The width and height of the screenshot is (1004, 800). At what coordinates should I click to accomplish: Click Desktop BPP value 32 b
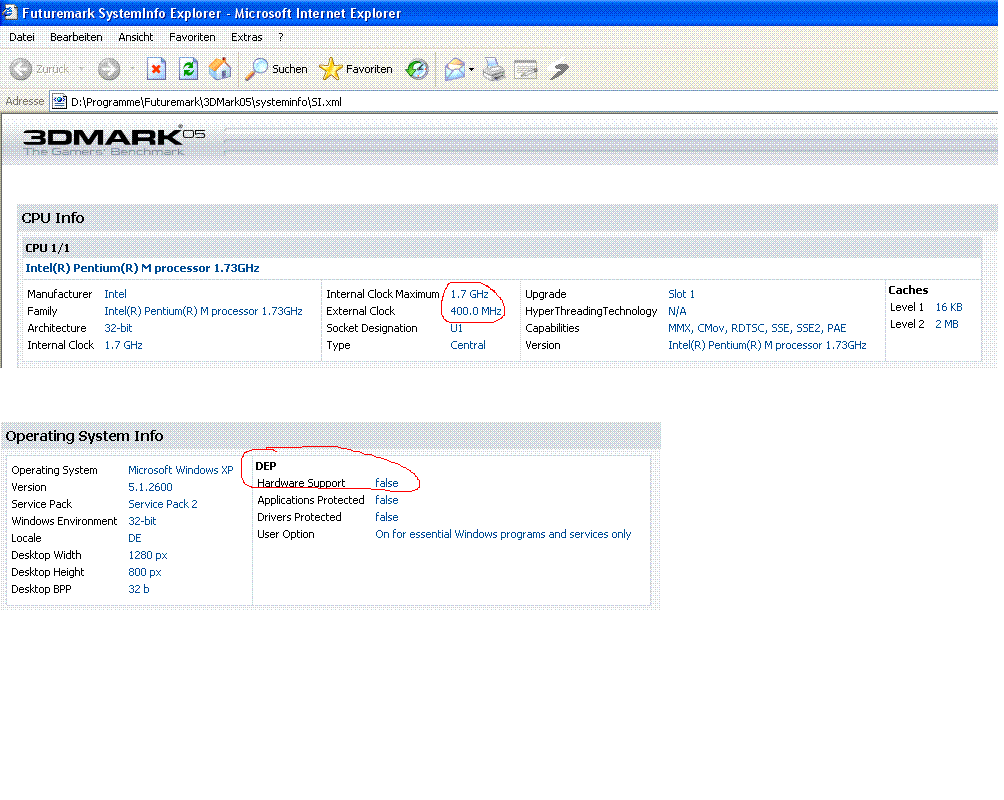click(x=138, y=589)
